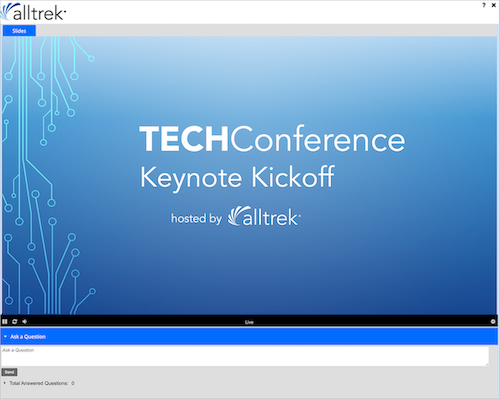This screenshot has height=399, width=500.
Task: Click hosted by alltrek logo on slide
Action: (236, 217)
